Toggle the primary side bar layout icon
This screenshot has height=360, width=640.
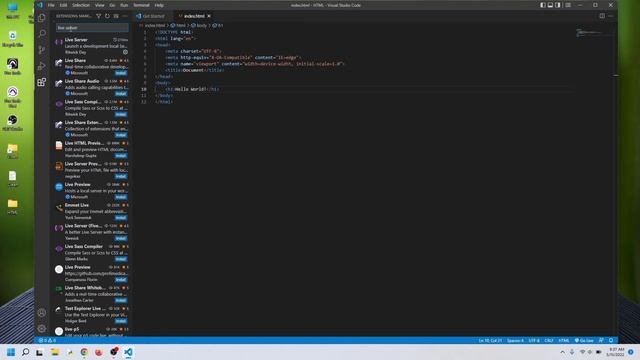coord(543,5)
